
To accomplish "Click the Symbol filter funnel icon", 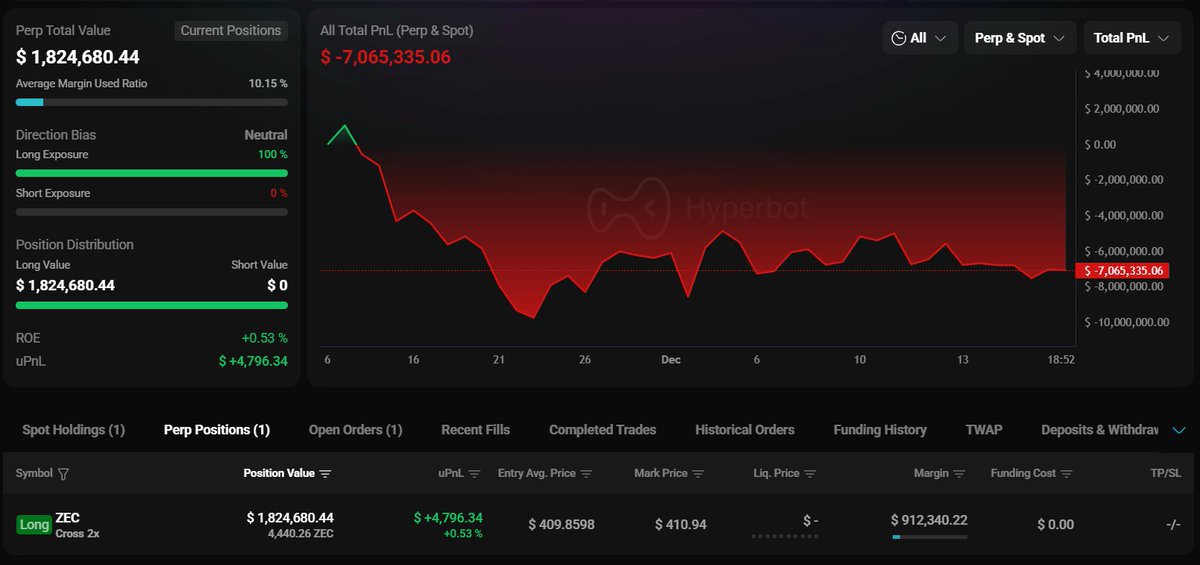I will 64,474.
